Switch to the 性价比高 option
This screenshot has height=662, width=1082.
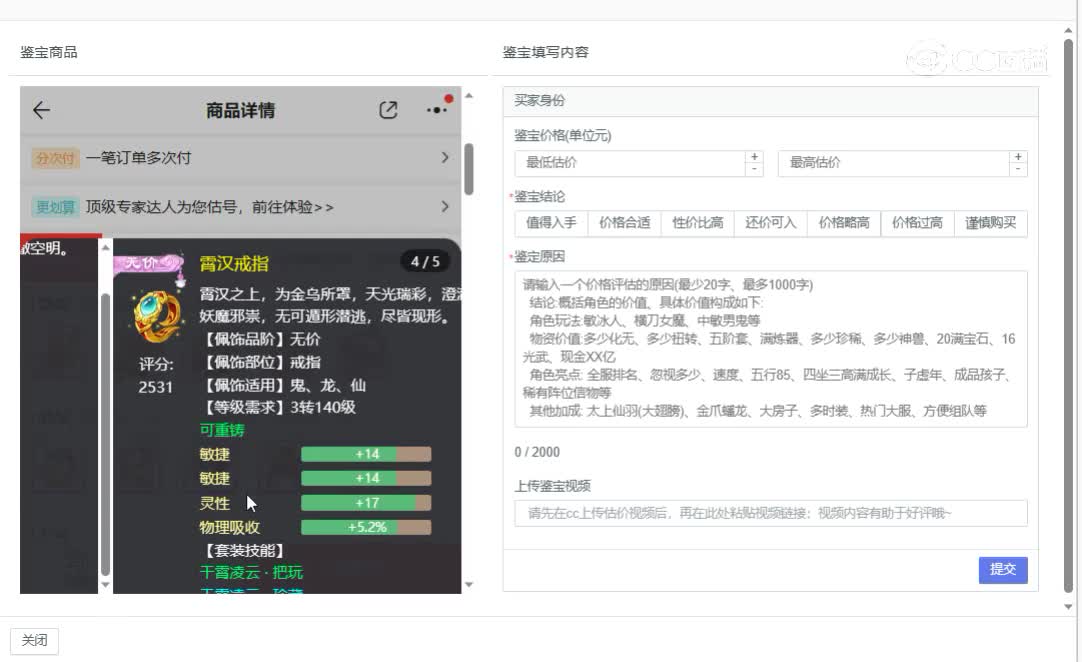click(x=697, y=222)
